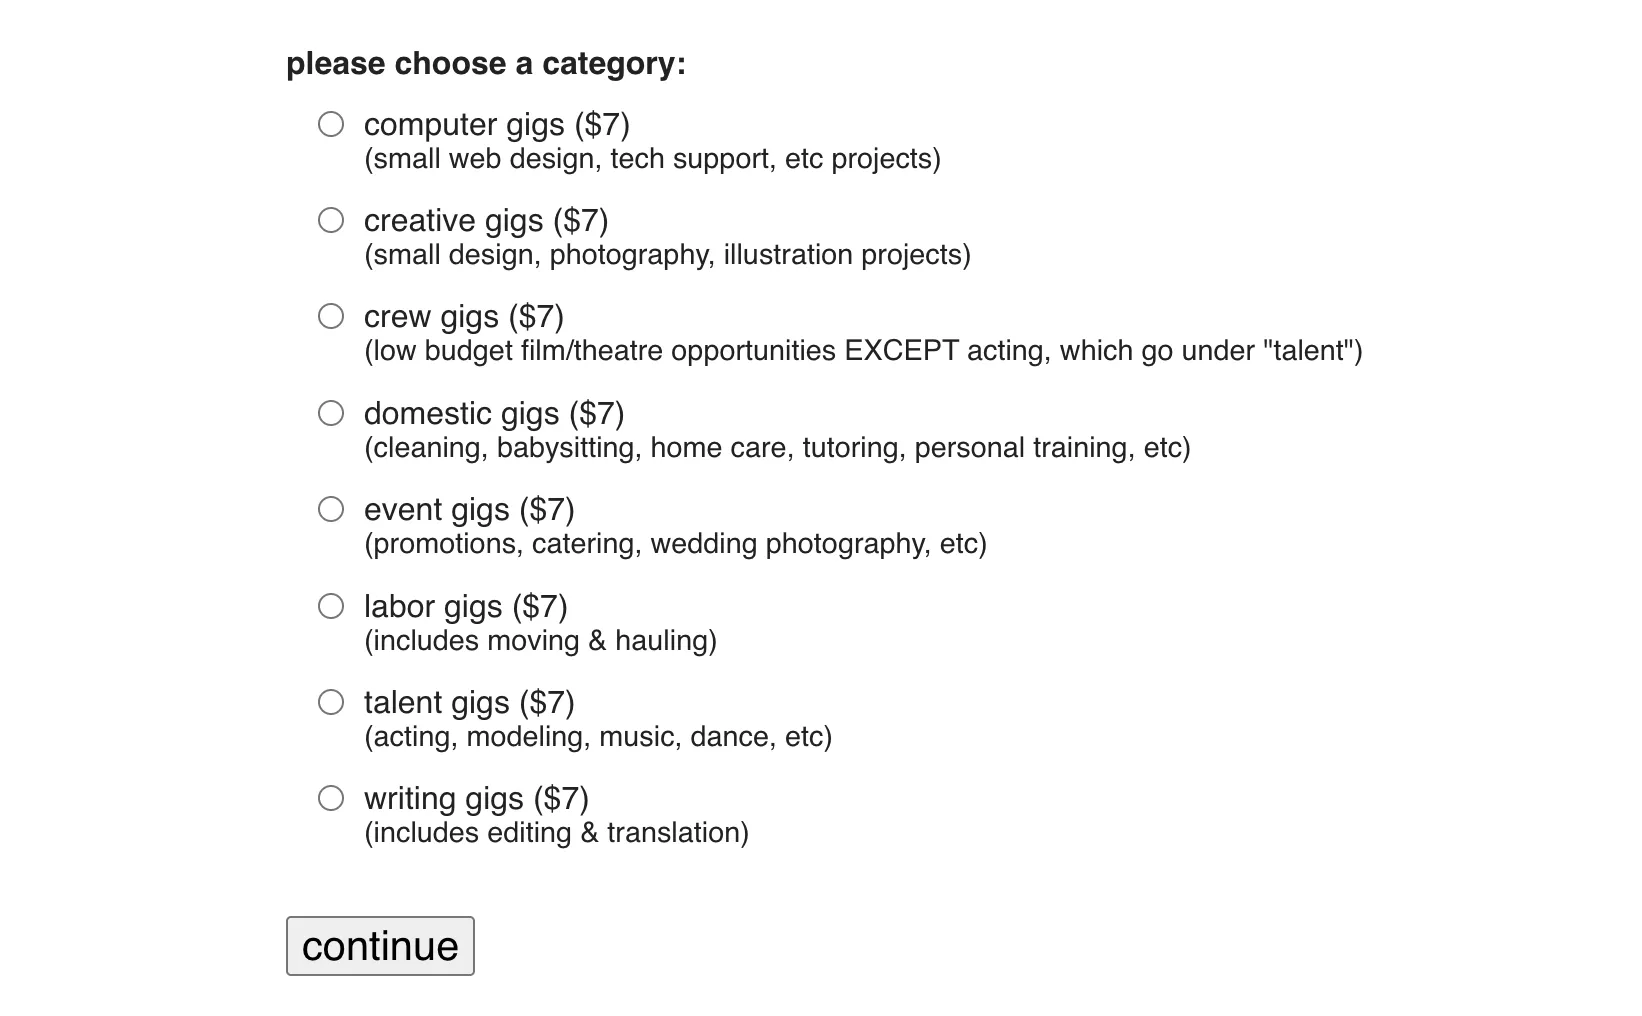Click the "please choose a category" heading
1642x1016 pixels.
486,64
